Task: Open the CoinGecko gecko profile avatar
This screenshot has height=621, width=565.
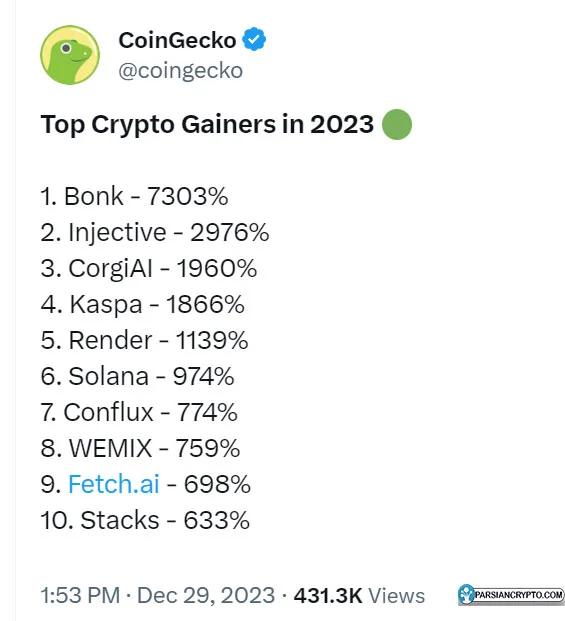Action: tap(70, 55)
